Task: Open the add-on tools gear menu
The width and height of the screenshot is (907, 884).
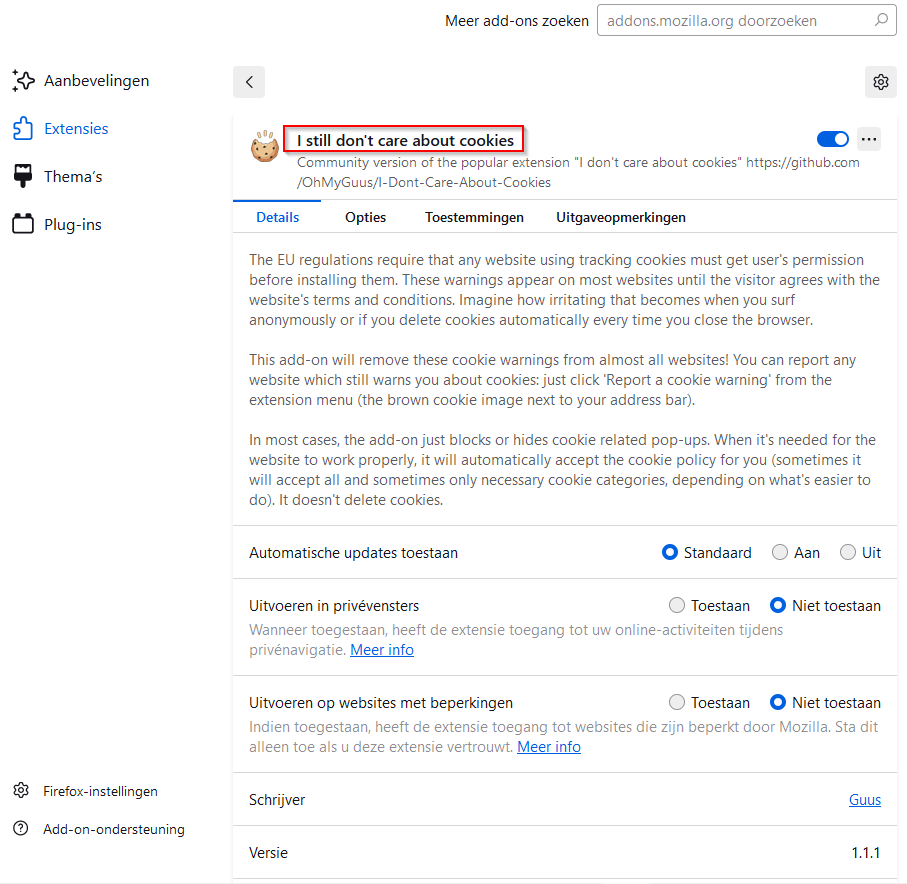Action: point(880,82)
